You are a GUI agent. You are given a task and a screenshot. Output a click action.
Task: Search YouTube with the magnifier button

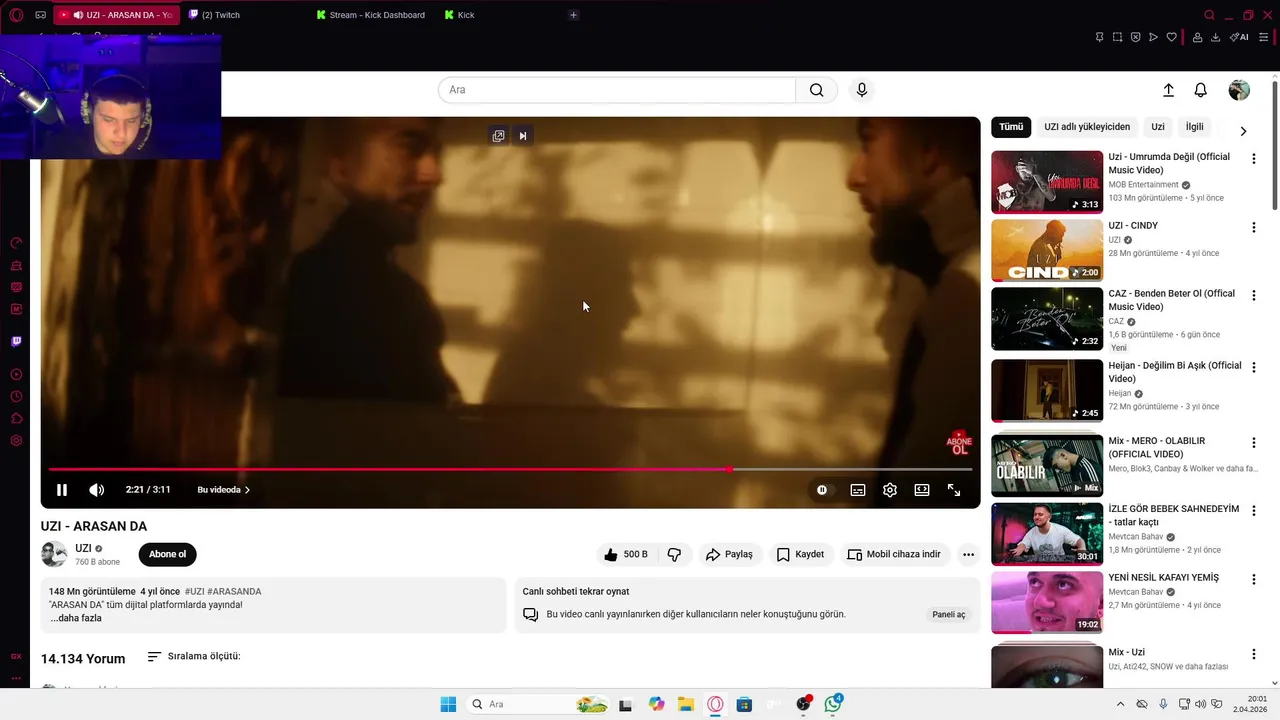816,90
